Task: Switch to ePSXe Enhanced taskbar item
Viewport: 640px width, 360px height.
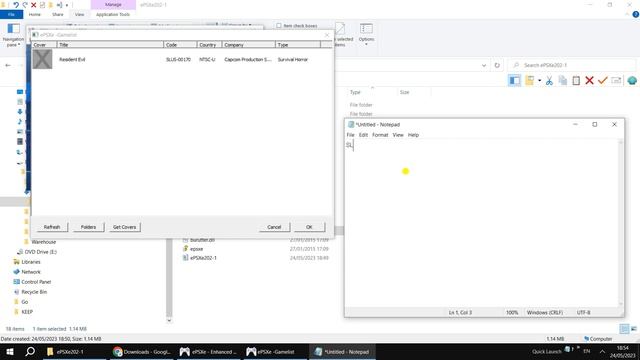Action: tap(209, 351)
